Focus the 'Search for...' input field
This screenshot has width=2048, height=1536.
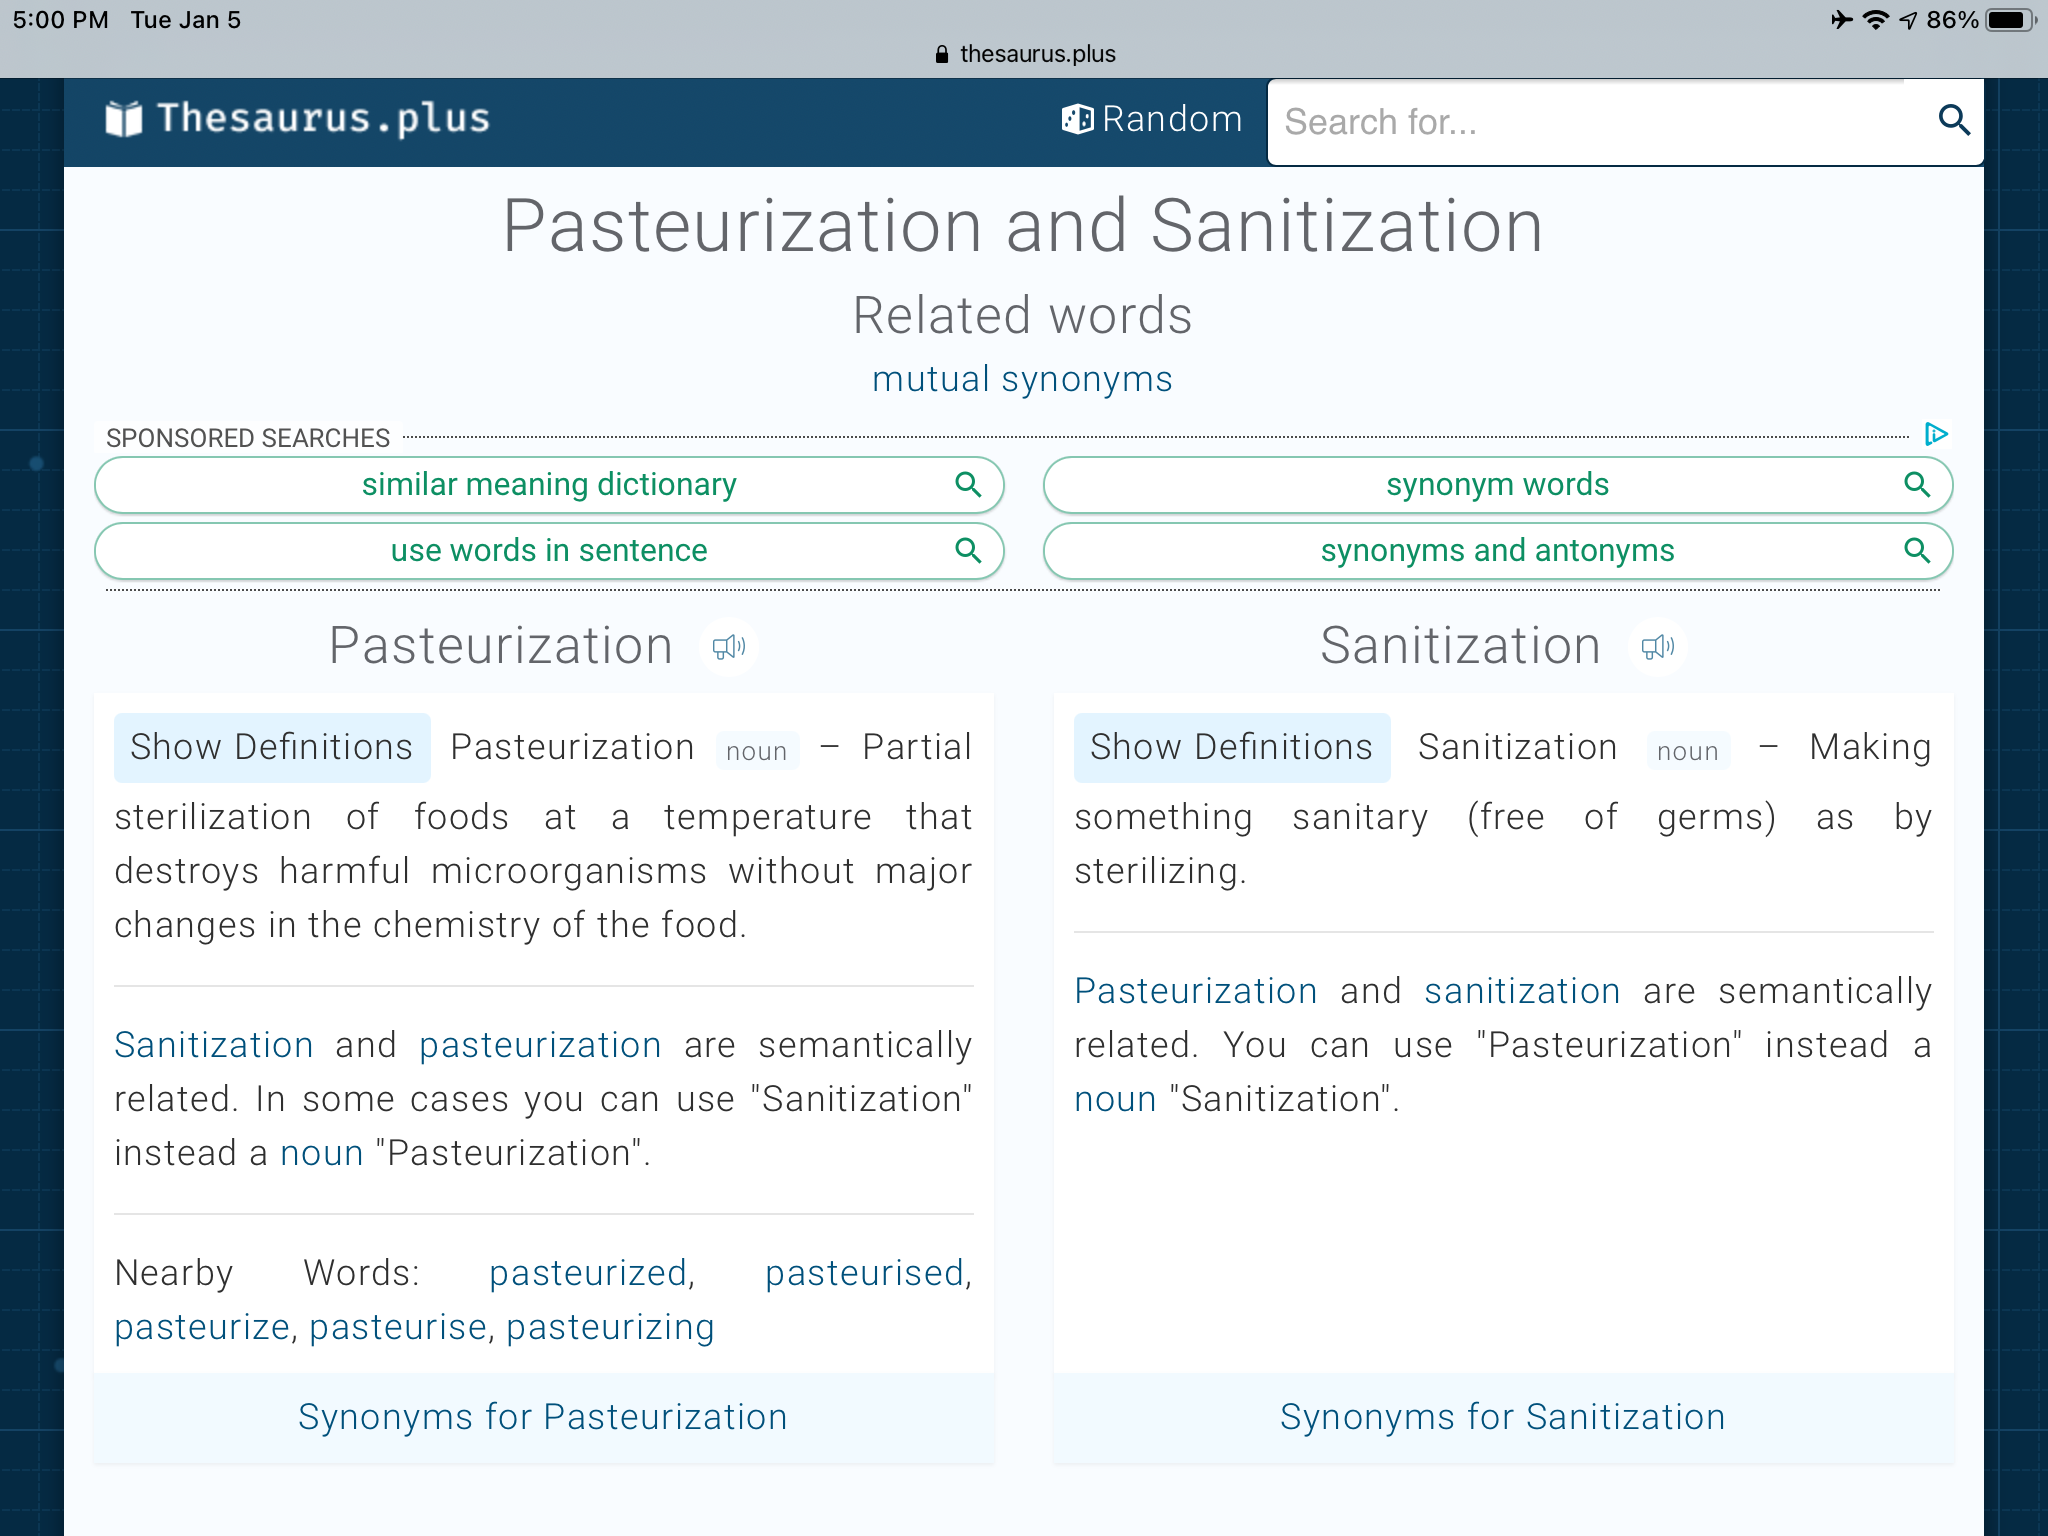pos(1600,122)
